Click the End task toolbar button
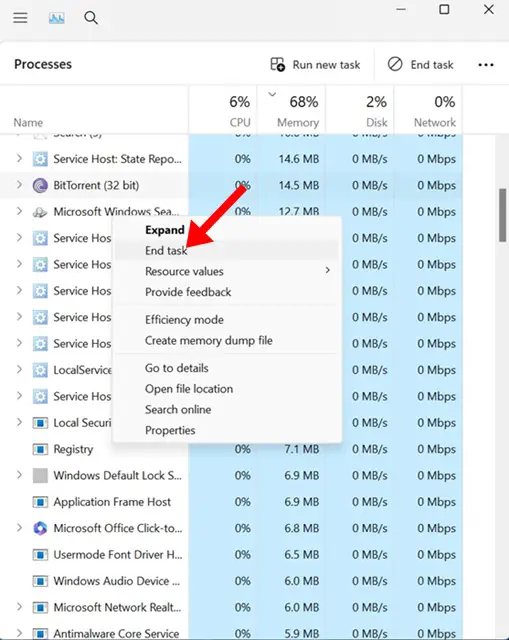Screen dimensions: 509x640 pos(420,64)
